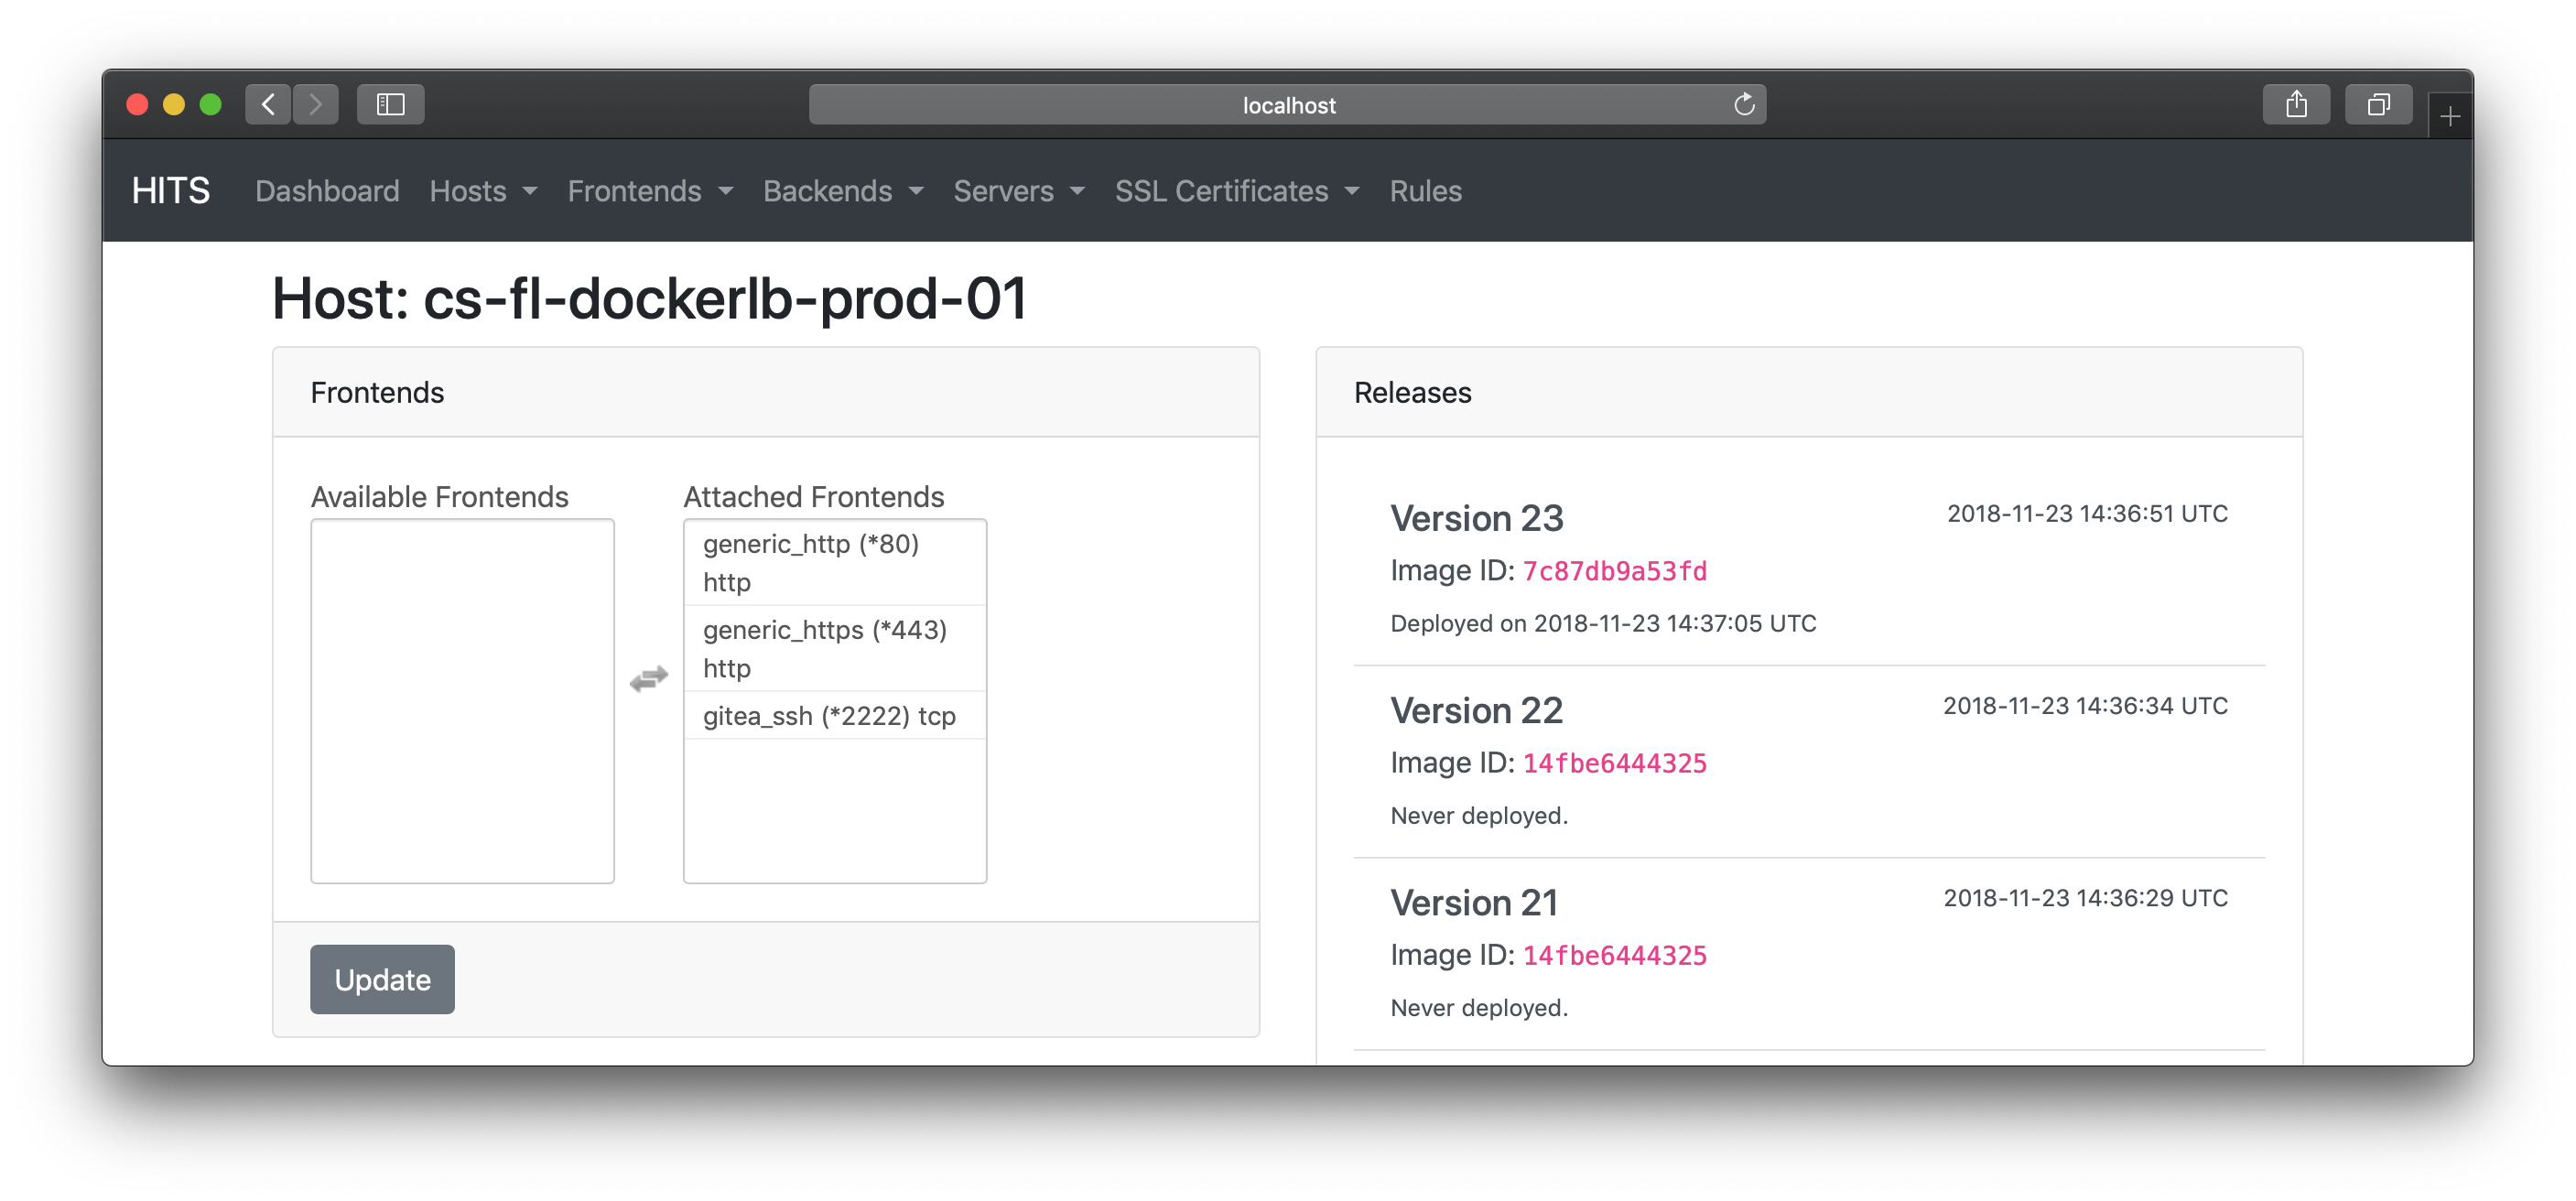This screenshot has height=1201, width=2576.
Task: Show all tabs overview icon
Action: pyautogui.click(x=2378, y=104)
